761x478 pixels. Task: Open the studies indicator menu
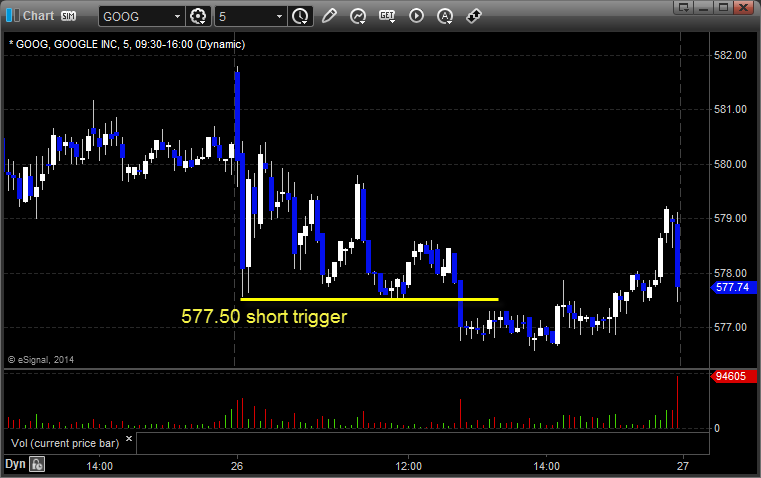click(358, 16)
